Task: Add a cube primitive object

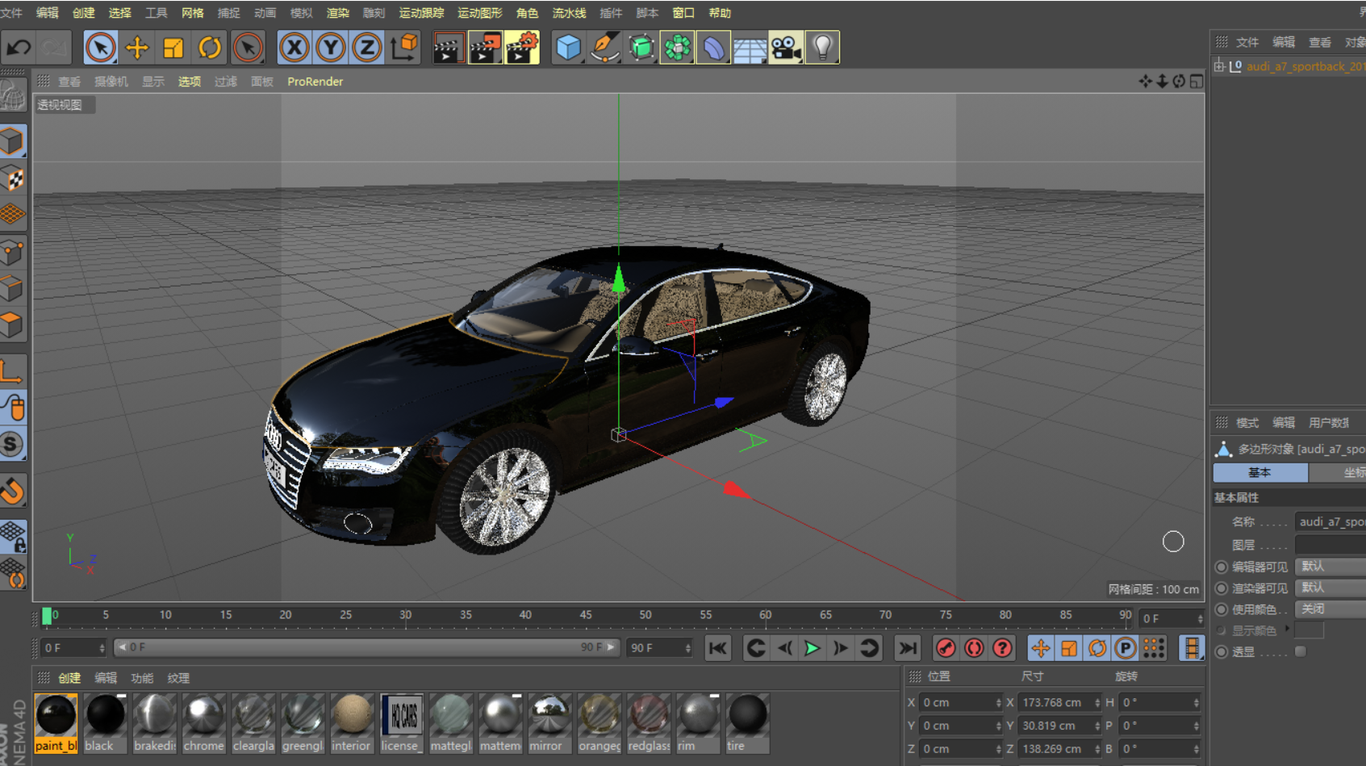Action: tap(569, 47)
